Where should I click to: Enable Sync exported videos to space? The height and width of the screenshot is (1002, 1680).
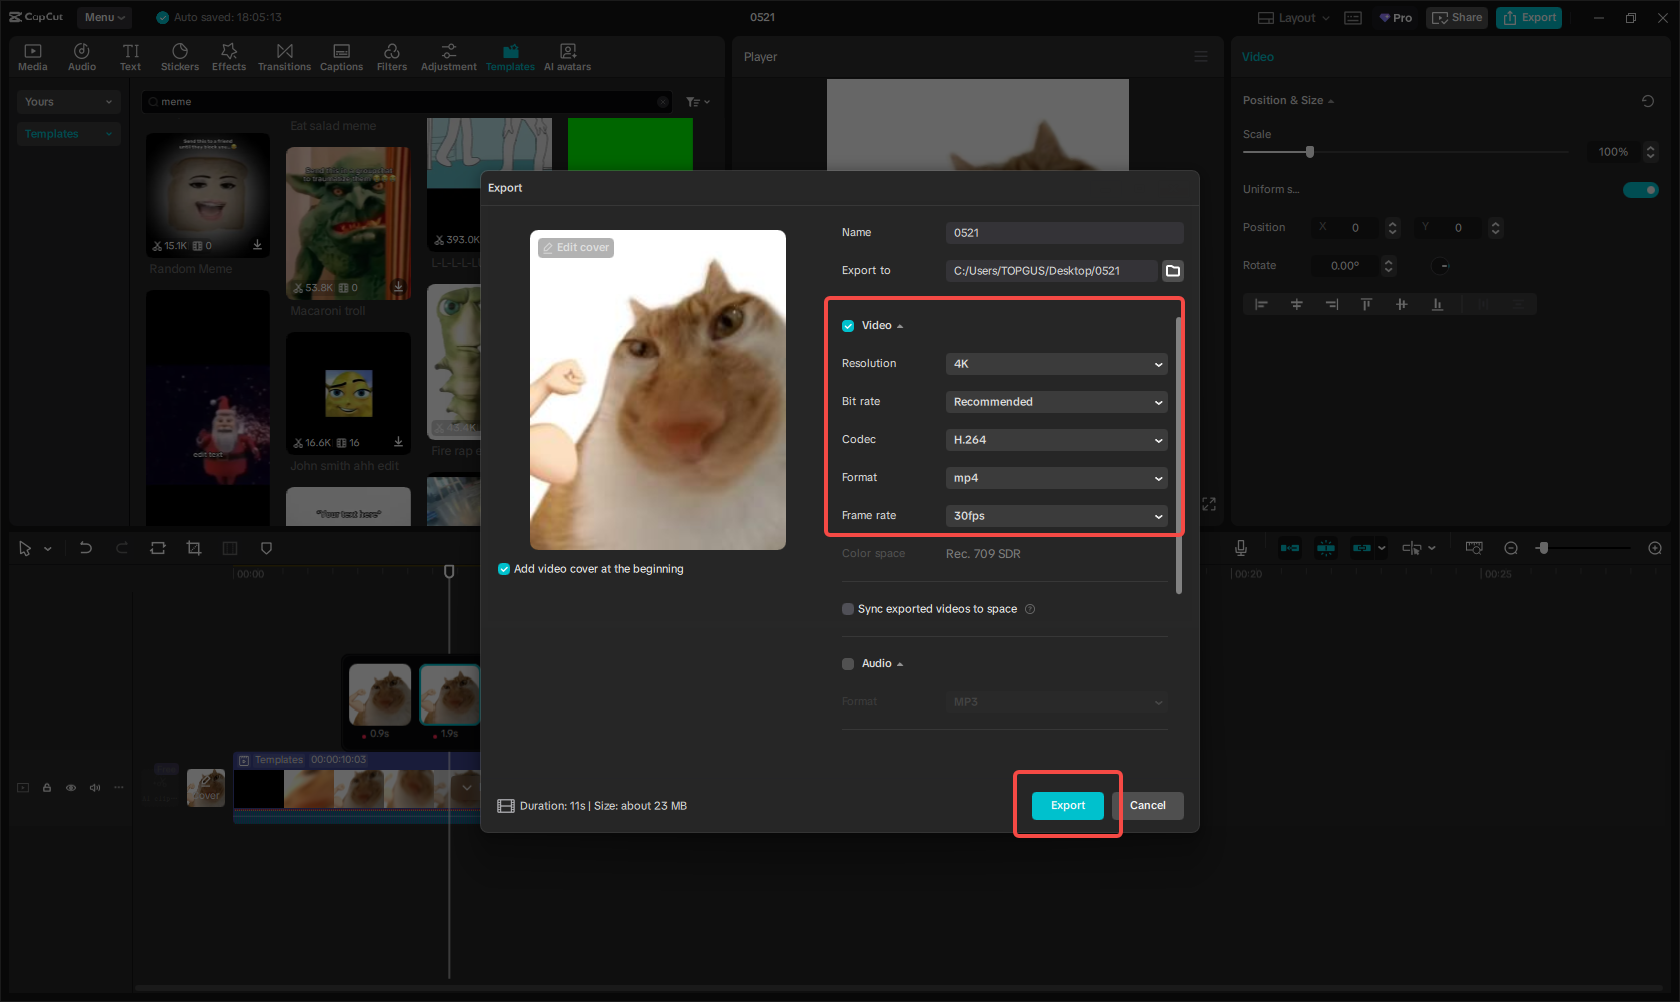click(x=848, y=609)
